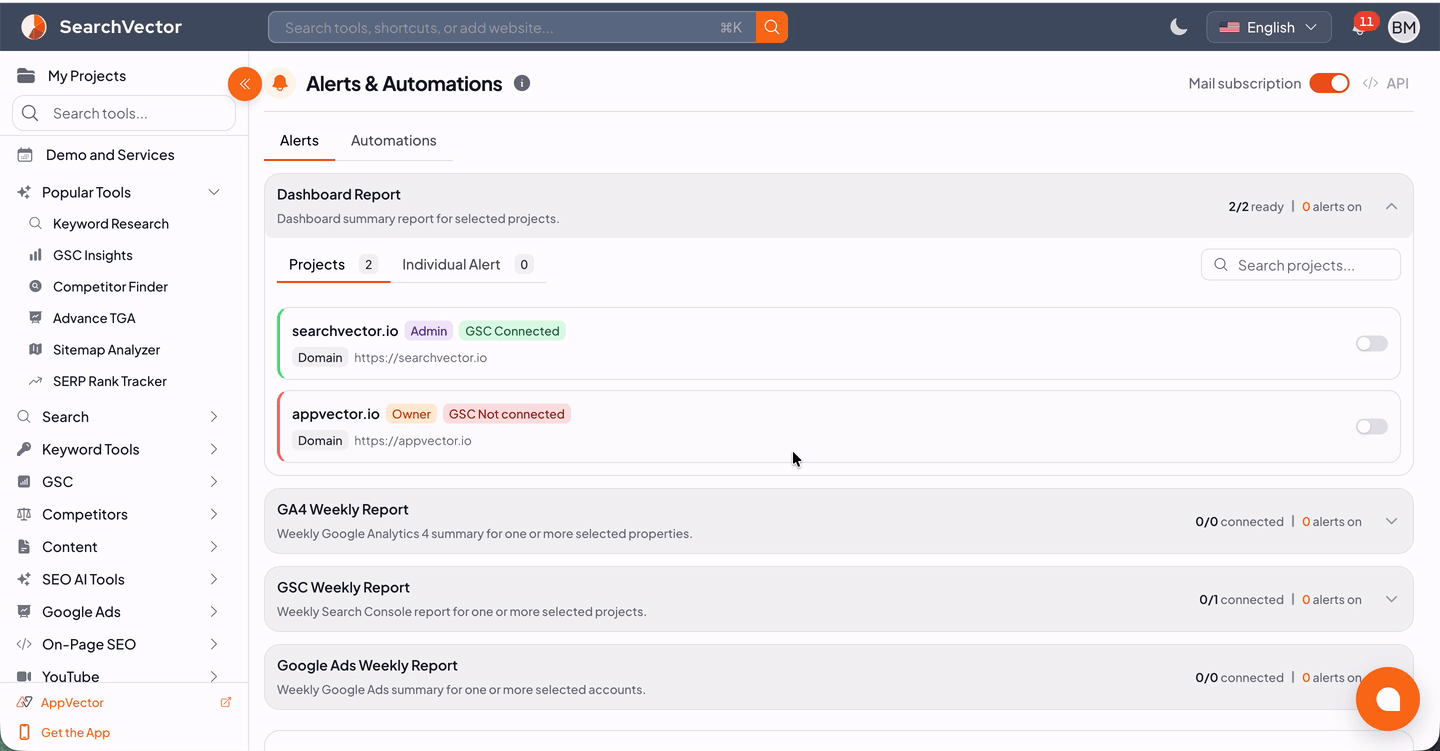1440x751 pixels.
Task: Open the API code link
Action: coord(1386,83)
